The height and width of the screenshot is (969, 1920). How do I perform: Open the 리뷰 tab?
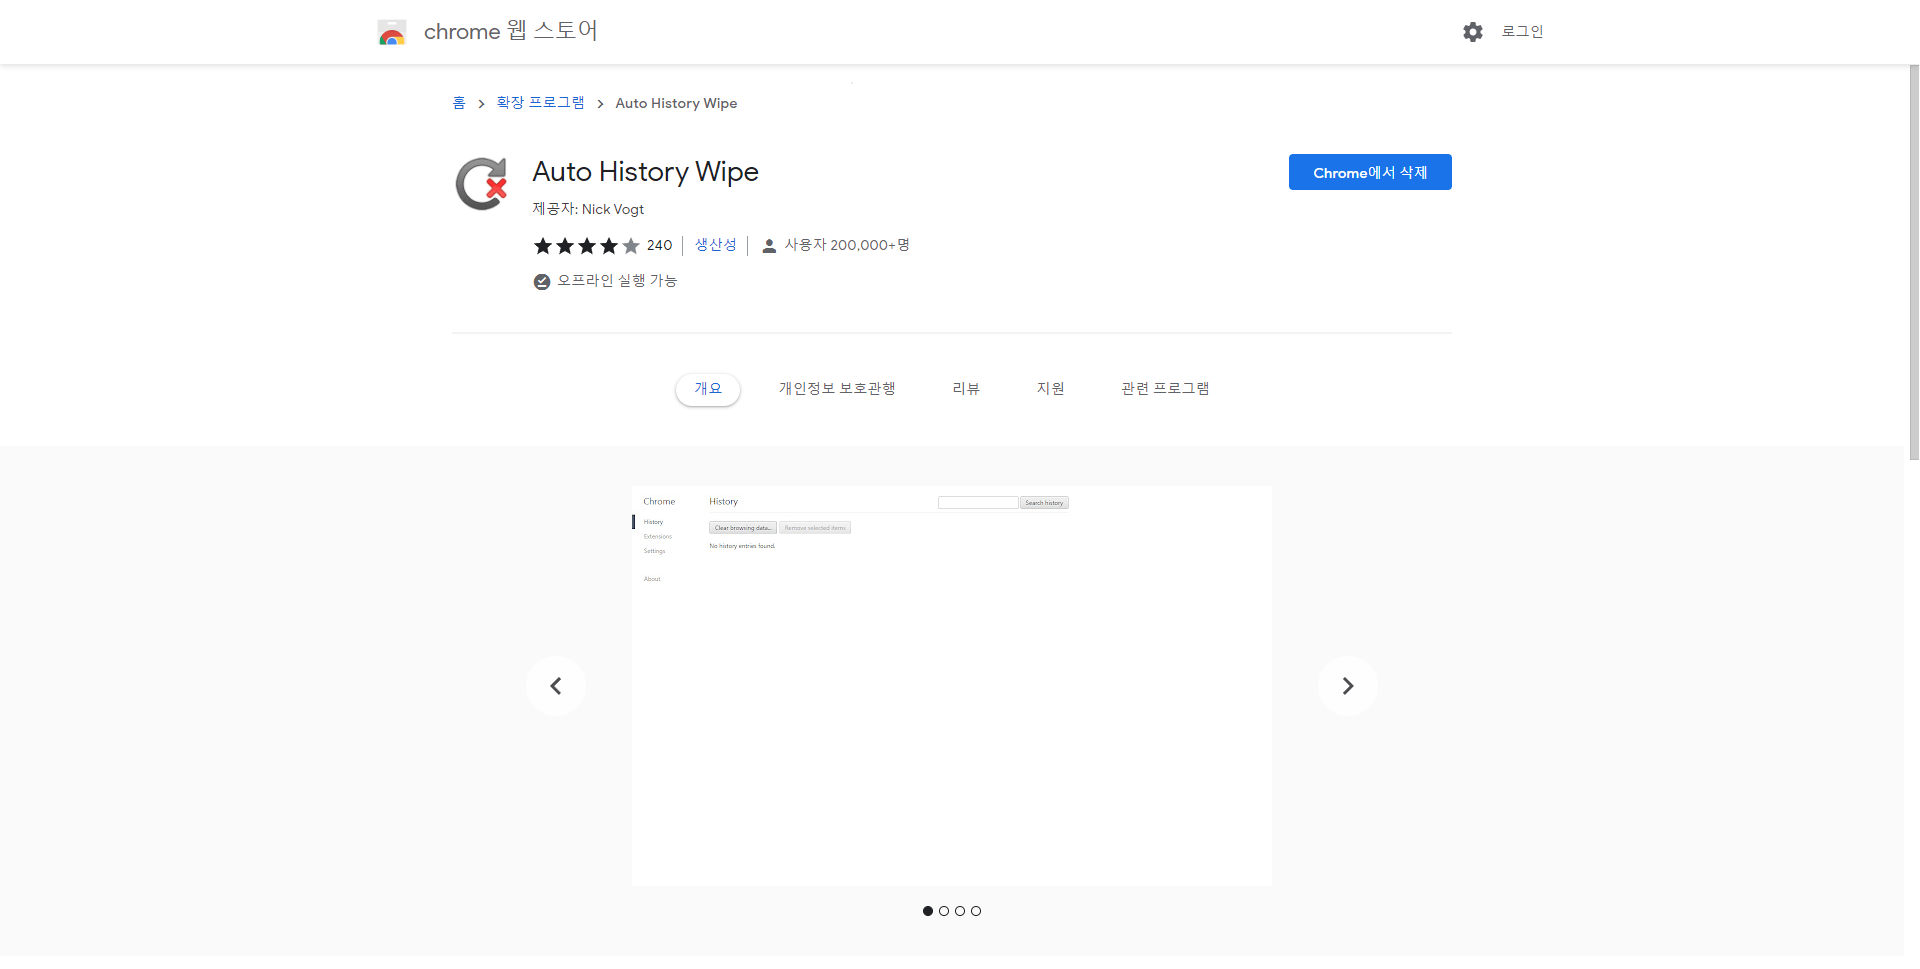[966, 389]
